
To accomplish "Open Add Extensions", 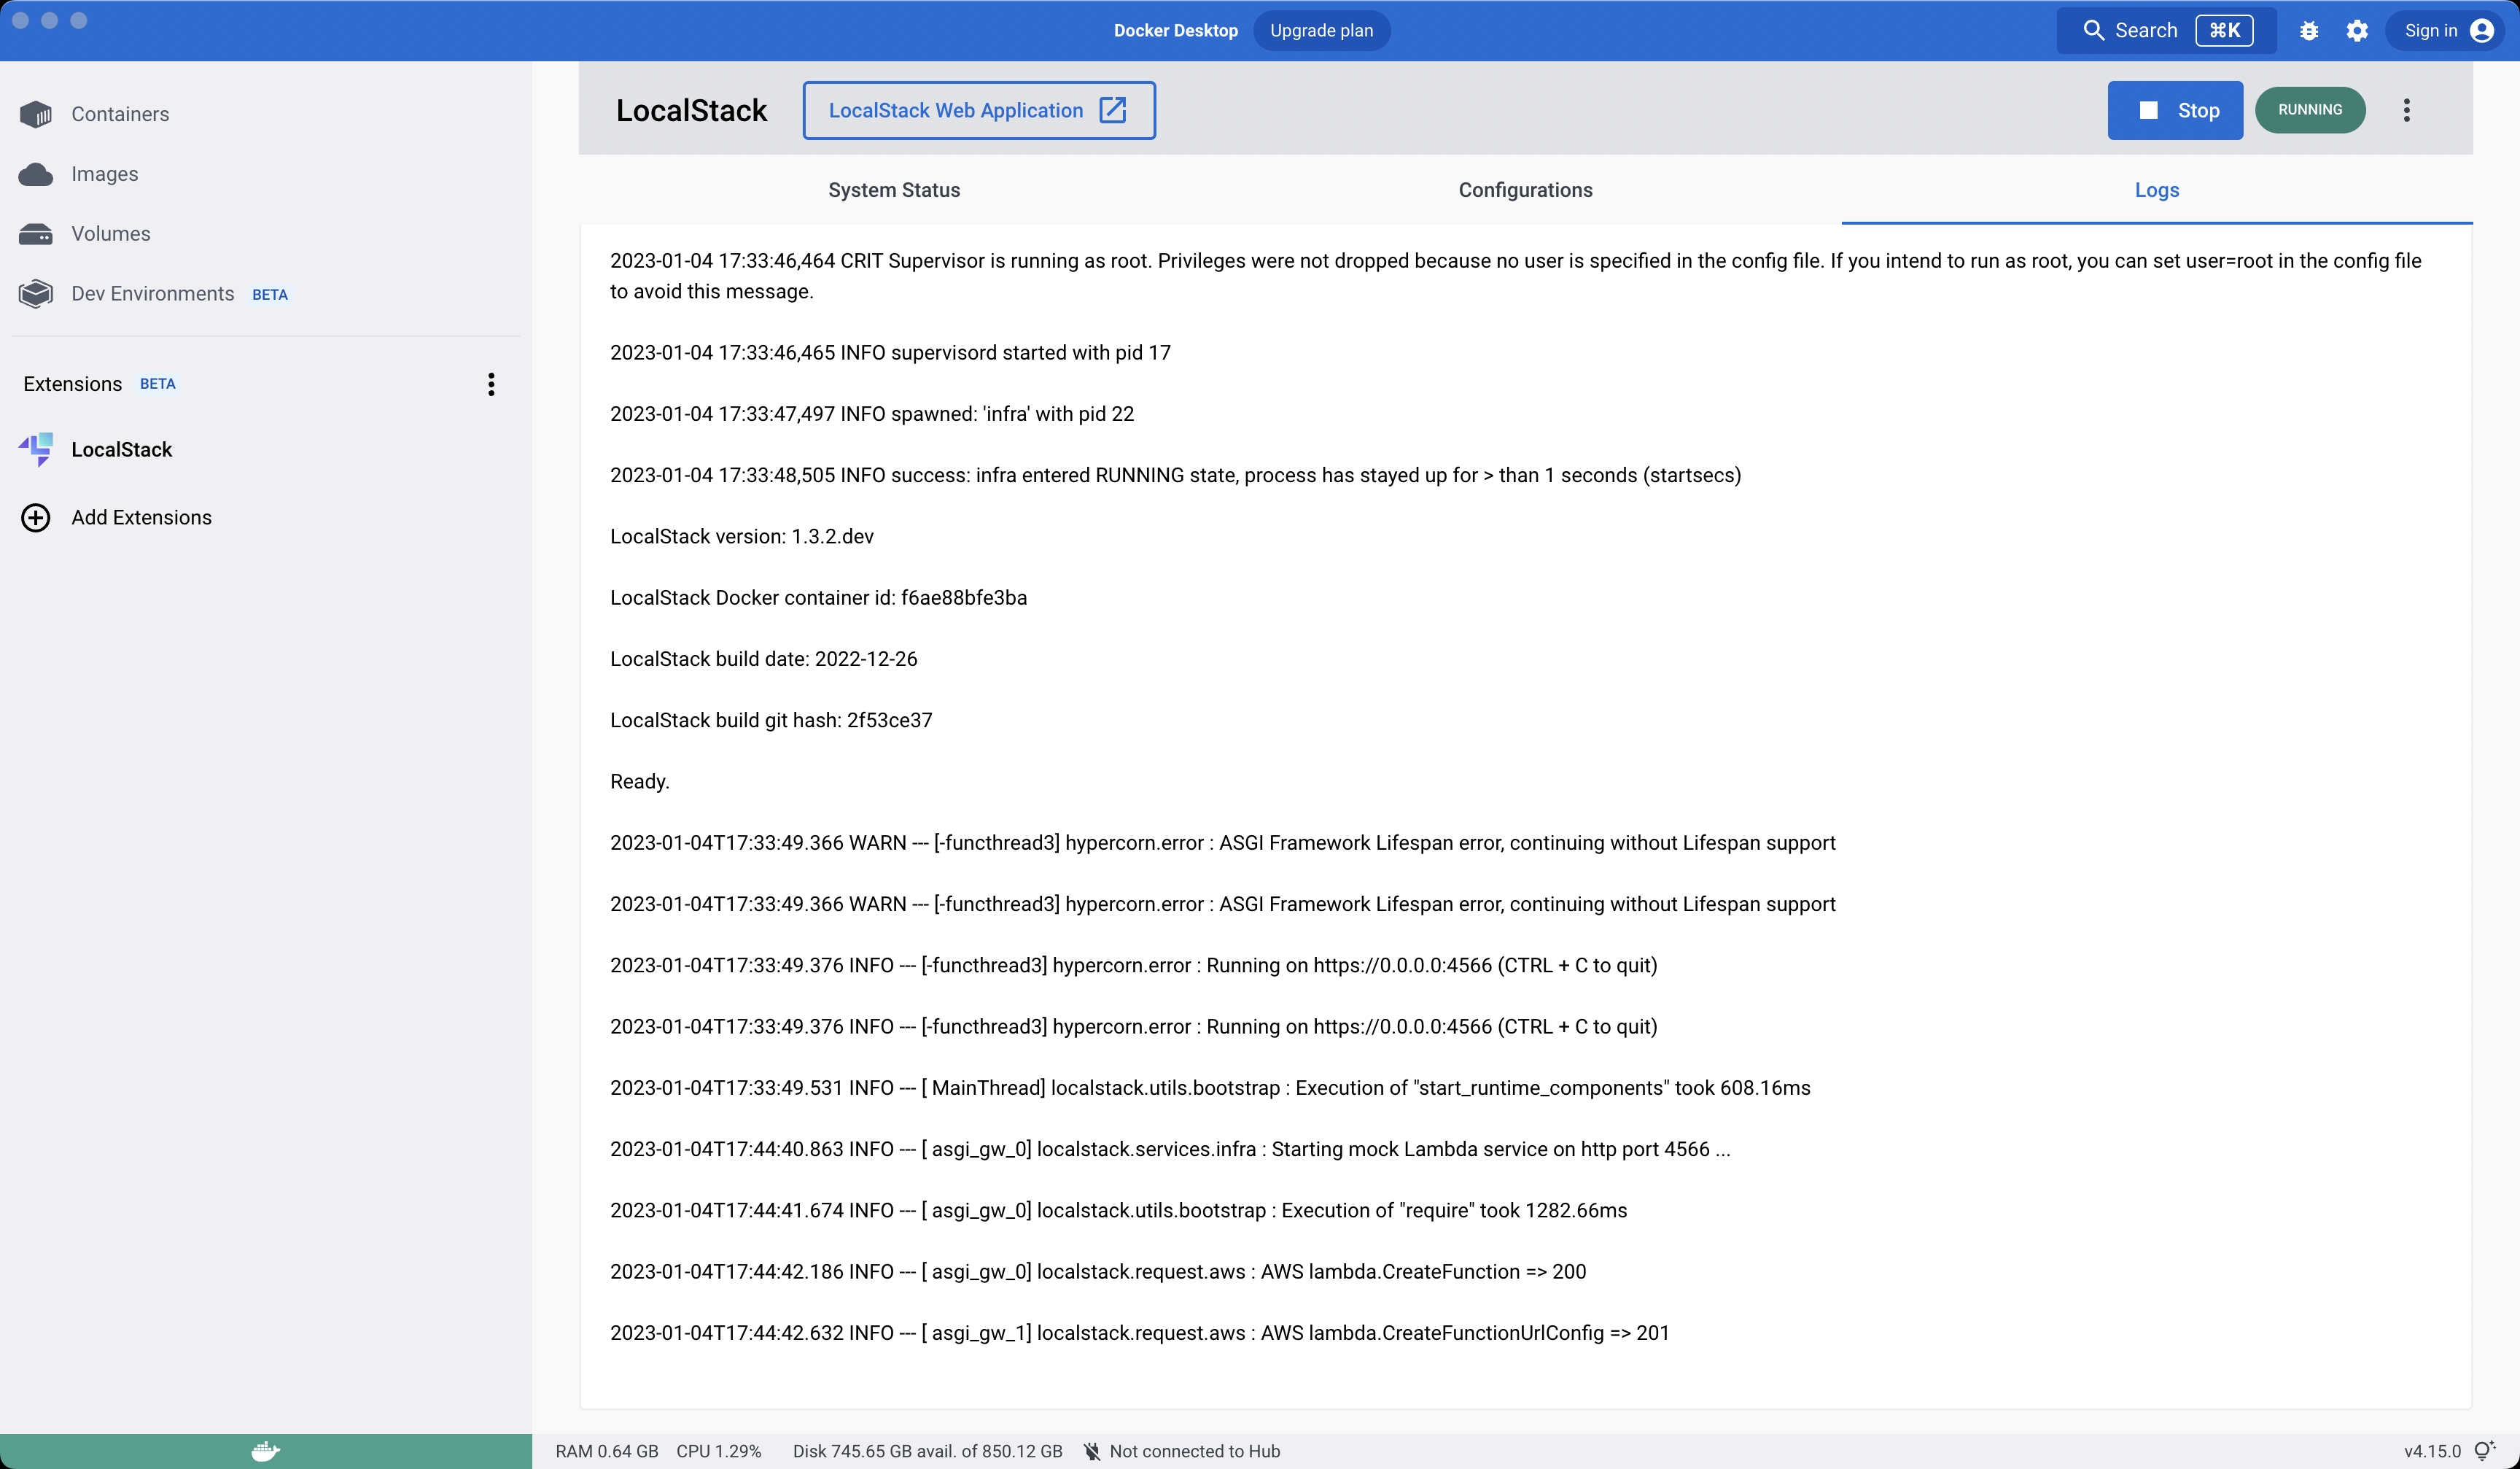I will pos(140,517).
